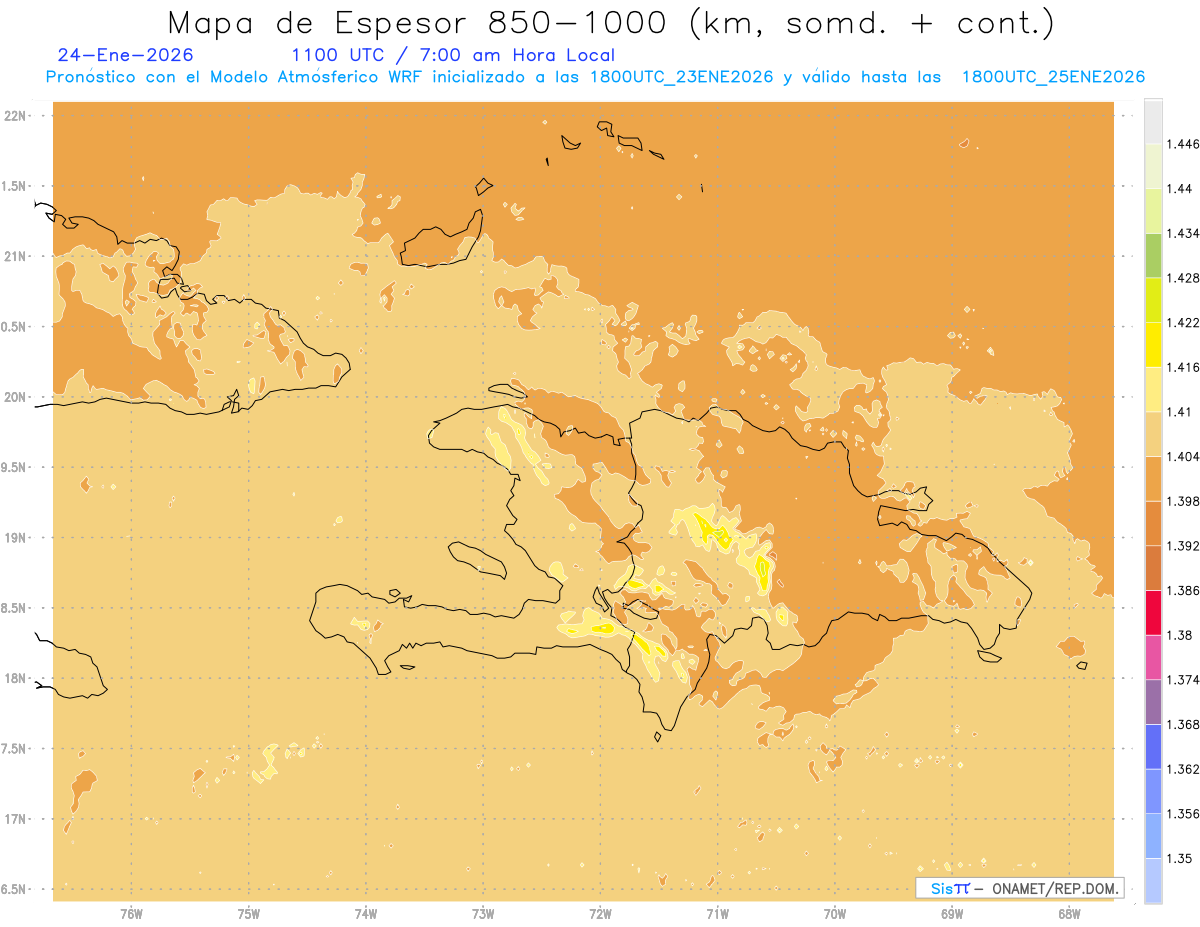Click the colorbar value 1.44
Image resolution: width=1200 pixels, height=927 pixels.
pyautogui.click(x=1180, y=188)
